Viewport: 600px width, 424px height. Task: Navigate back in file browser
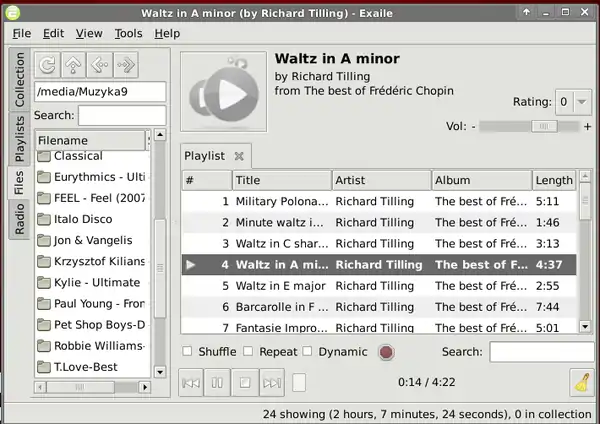(x=99, y=65)
